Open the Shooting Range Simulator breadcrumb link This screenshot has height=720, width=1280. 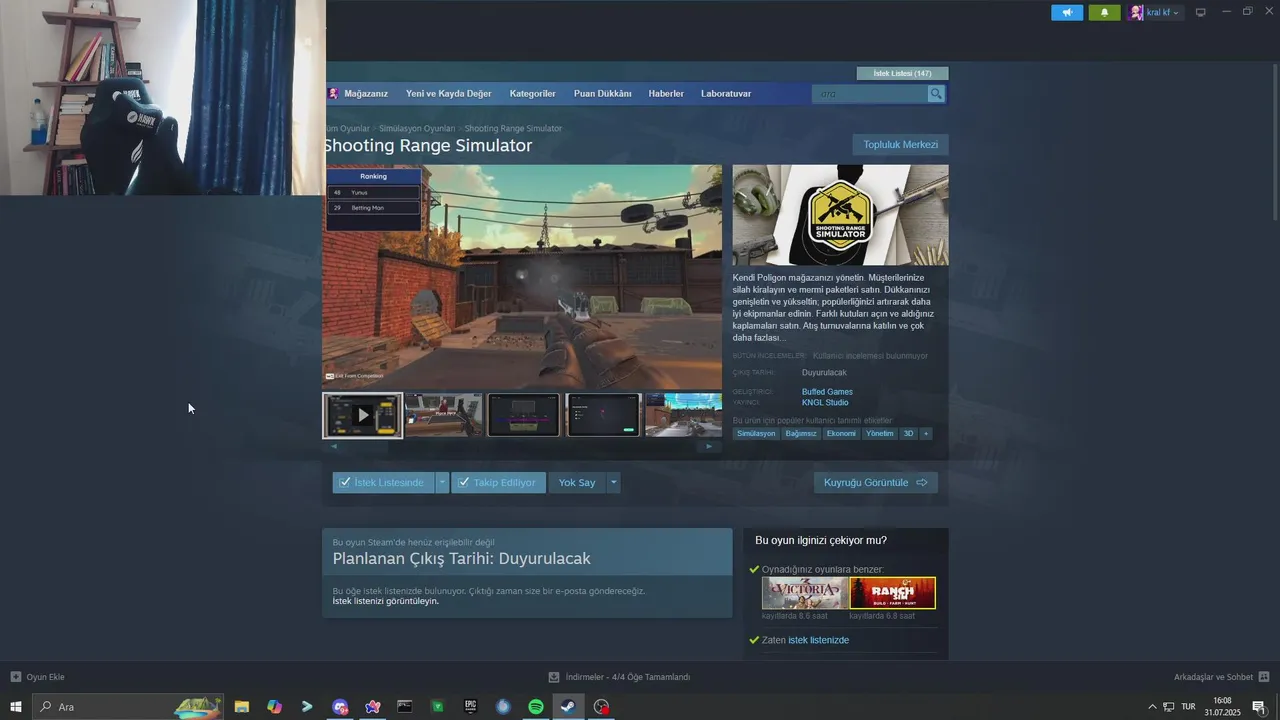[x=513, y=128]
